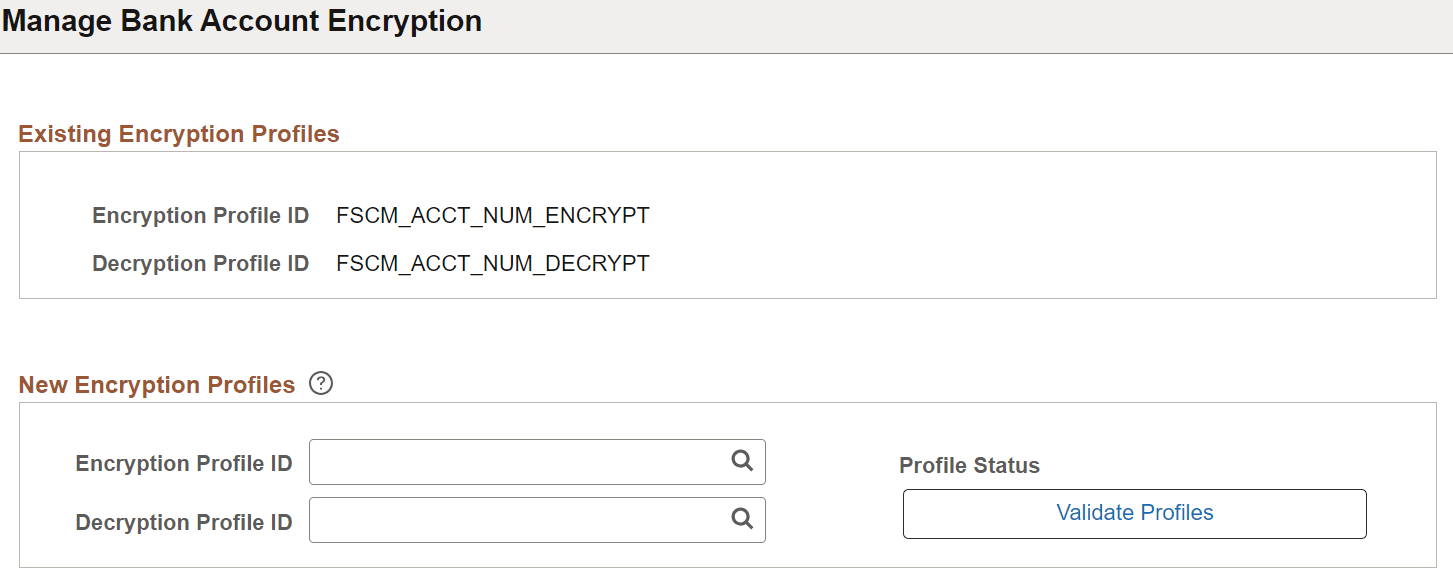
Task: Select the FSCM_ACCT_NUM_ENCRYPT profile value
Action: coord(489,215)
